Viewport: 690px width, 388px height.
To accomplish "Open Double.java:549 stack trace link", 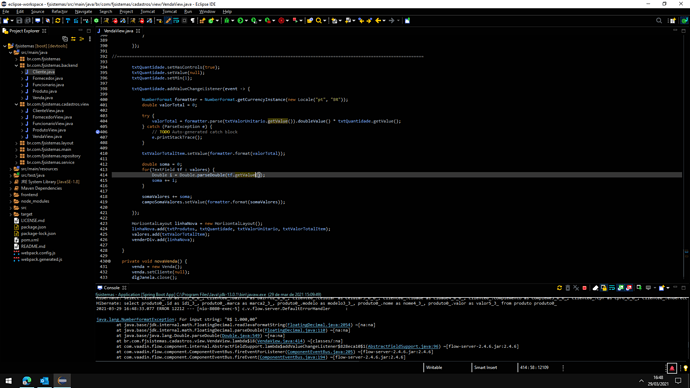I will point(241,336).
